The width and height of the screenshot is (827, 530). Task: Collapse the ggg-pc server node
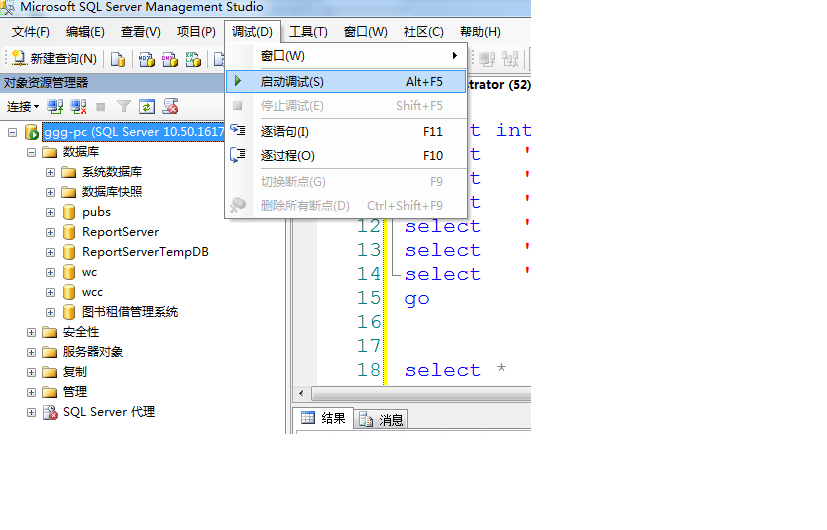click(x=13, y=132)
